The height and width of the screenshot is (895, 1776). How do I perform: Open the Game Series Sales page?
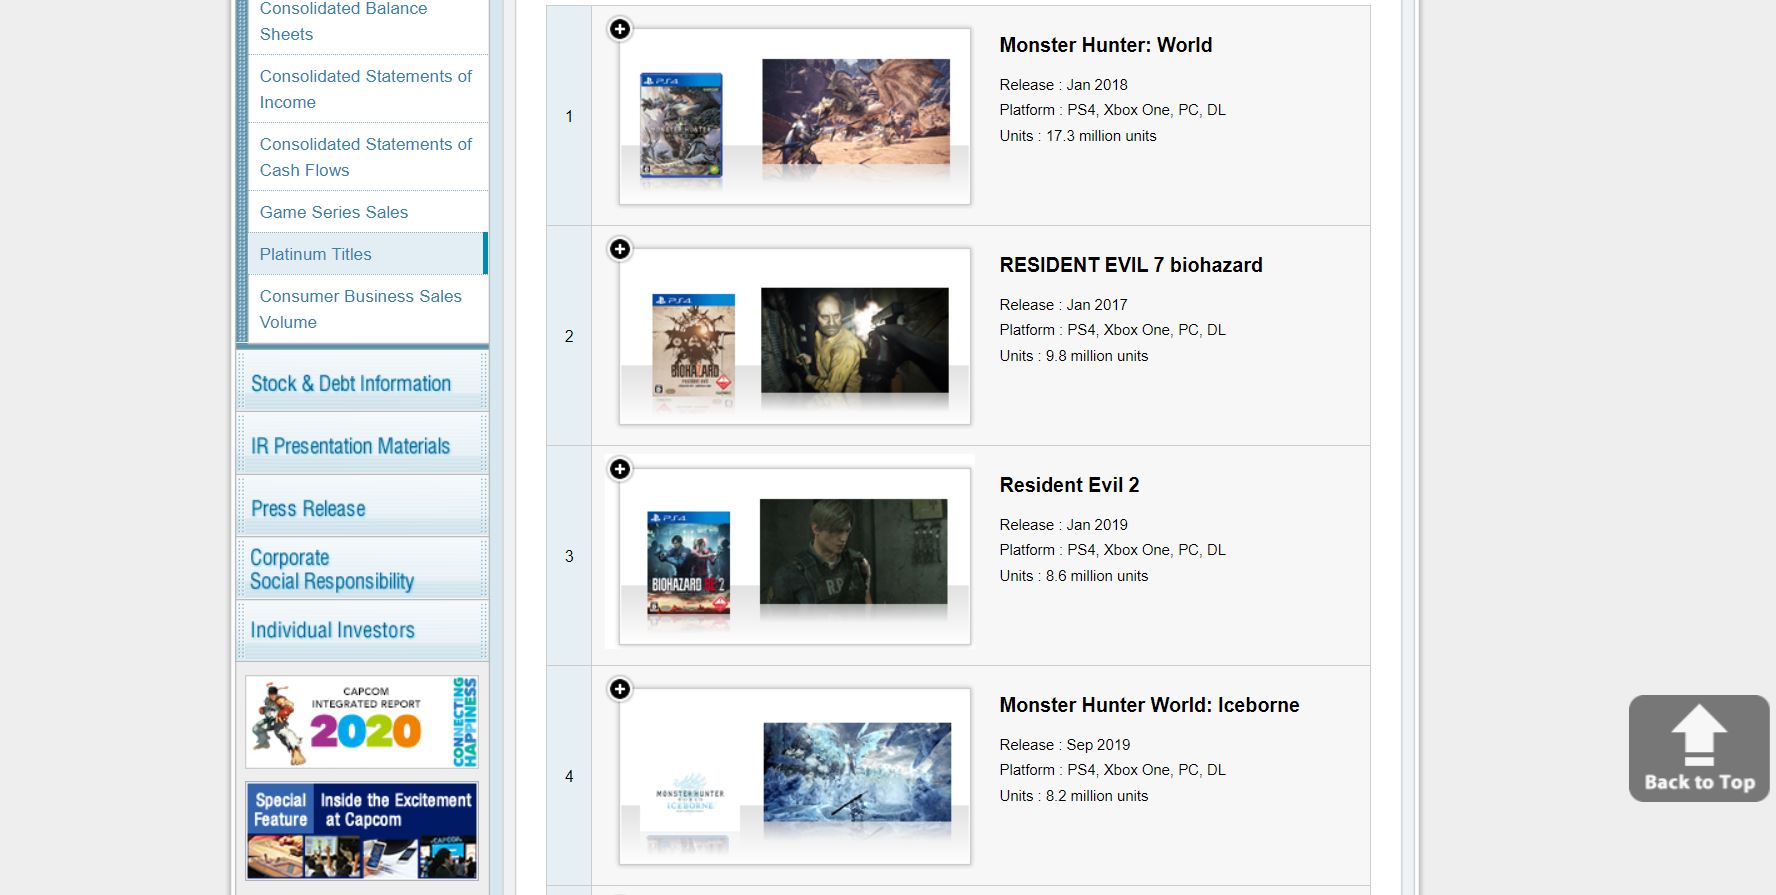pyautogui.click(x=334, y=212)
